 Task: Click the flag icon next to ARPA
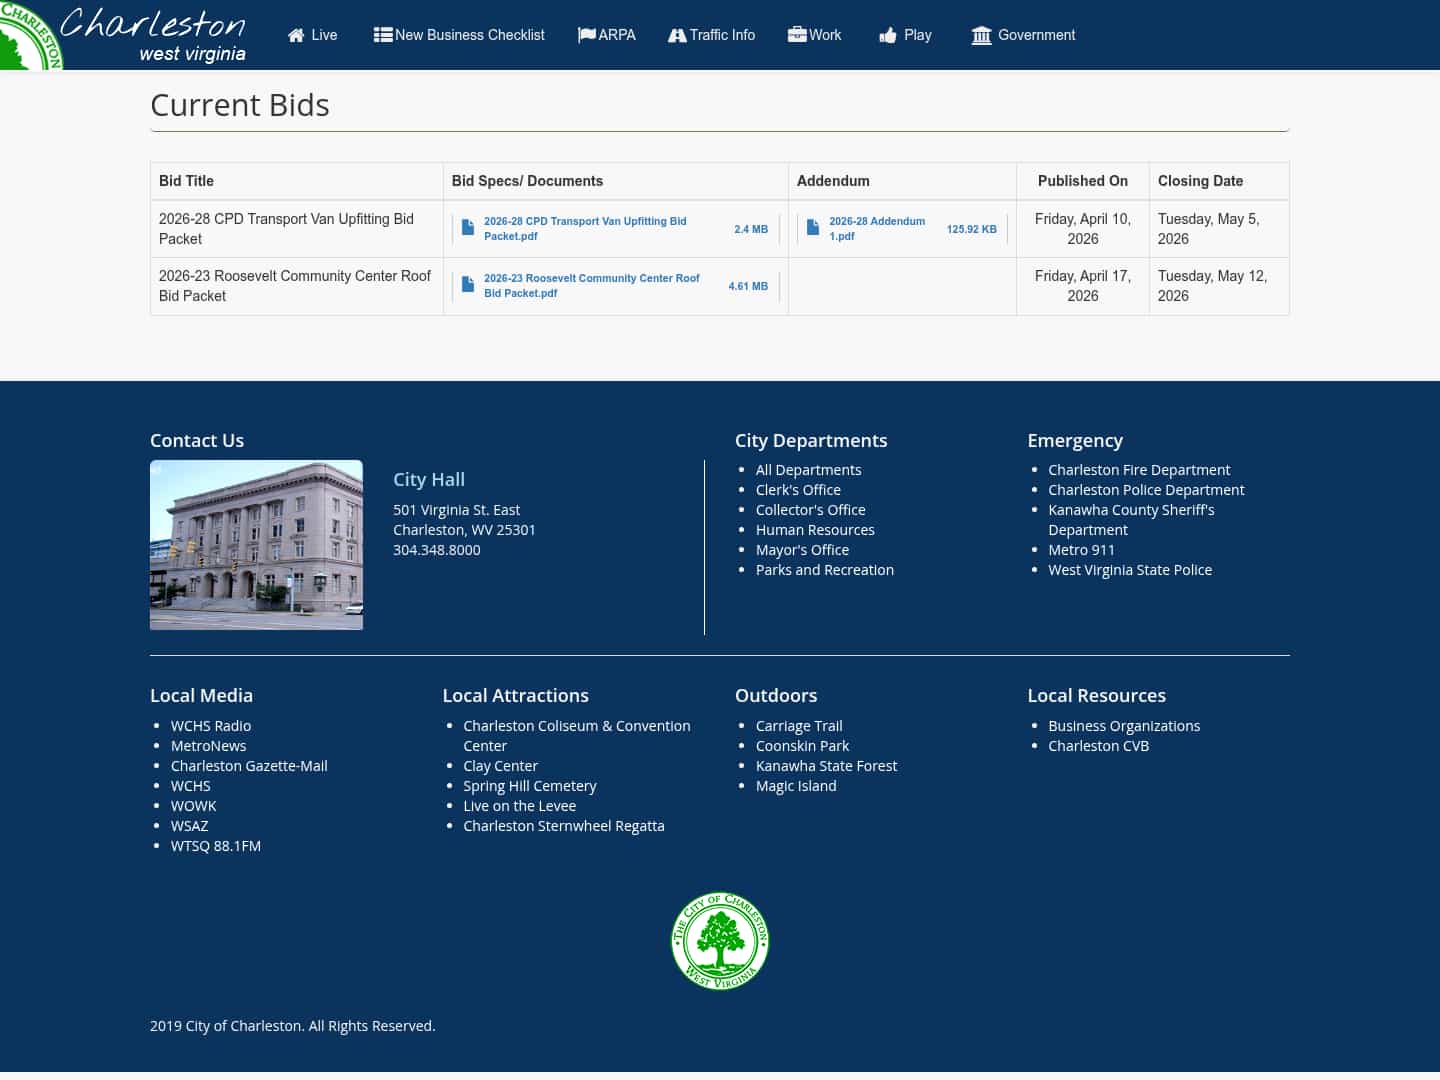(x=587, y=34)
